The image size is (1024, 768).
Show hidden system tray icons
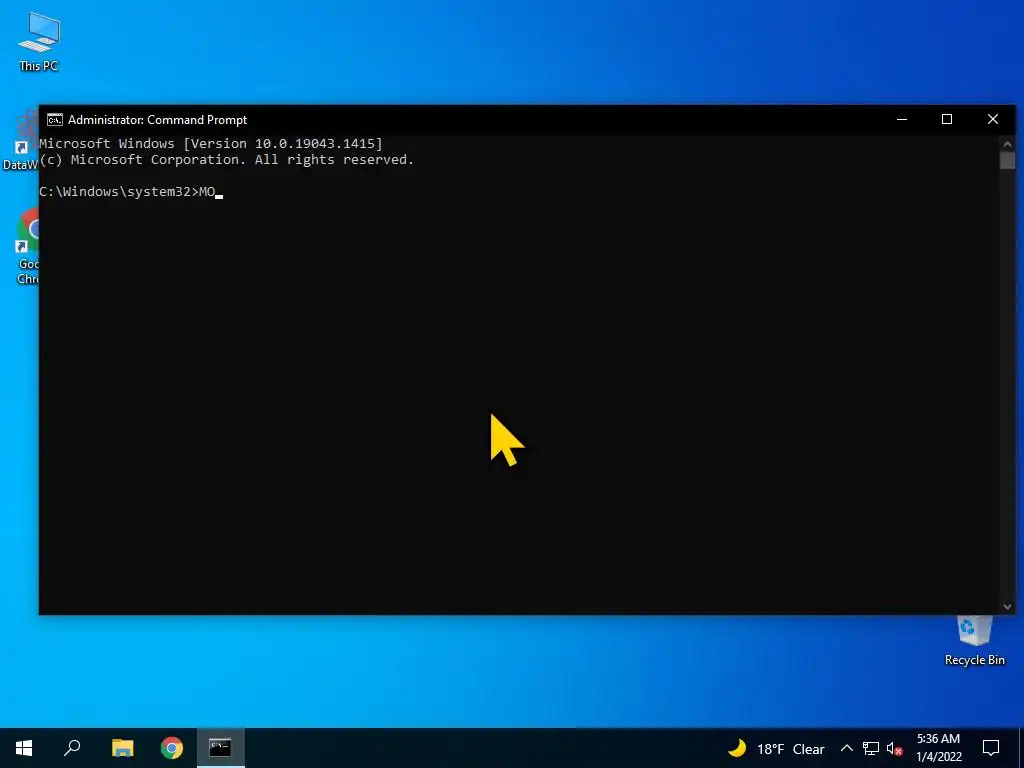pos(846,748)
